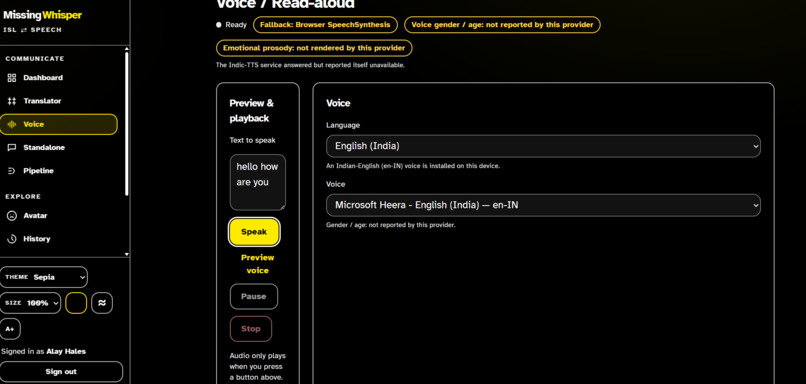Image resolution: width=806 pixels, height=384 pixels.
Task: Click the 'hello how are you' text box
Action: (258, 182)
